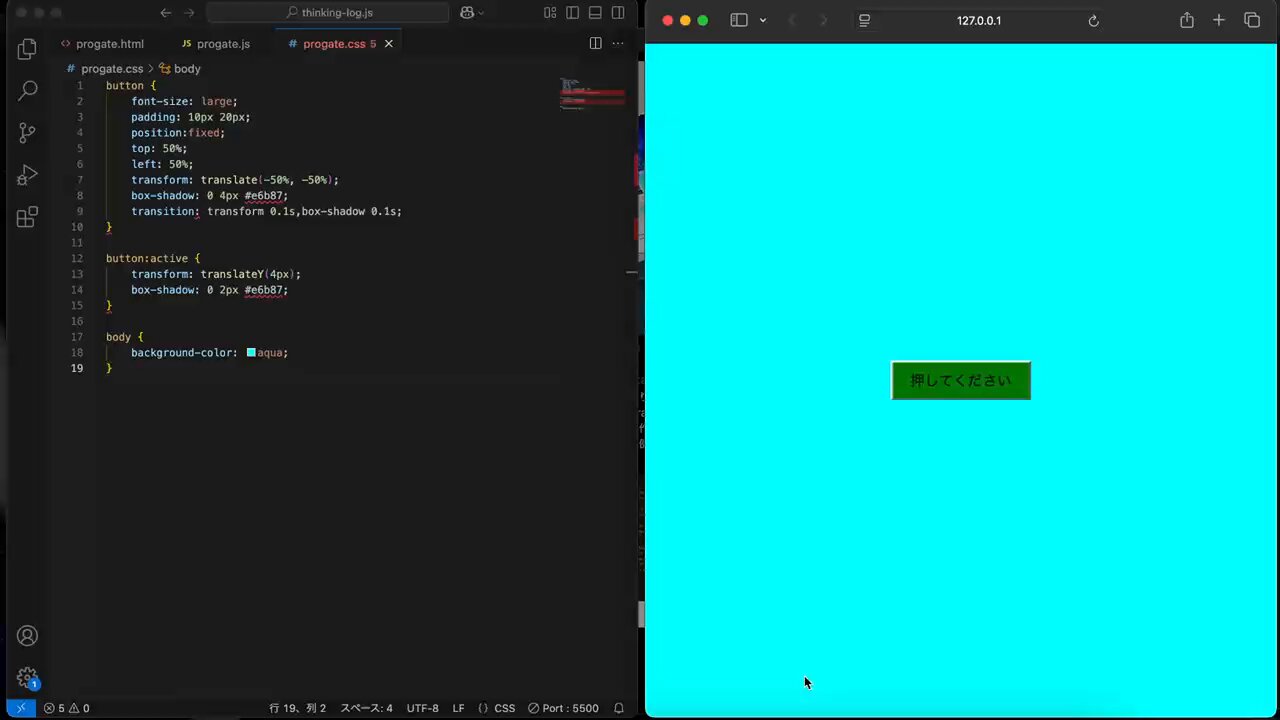Click the remote window indicator in status bar
The image size is (1280, 720).
[x=20, y=708]
